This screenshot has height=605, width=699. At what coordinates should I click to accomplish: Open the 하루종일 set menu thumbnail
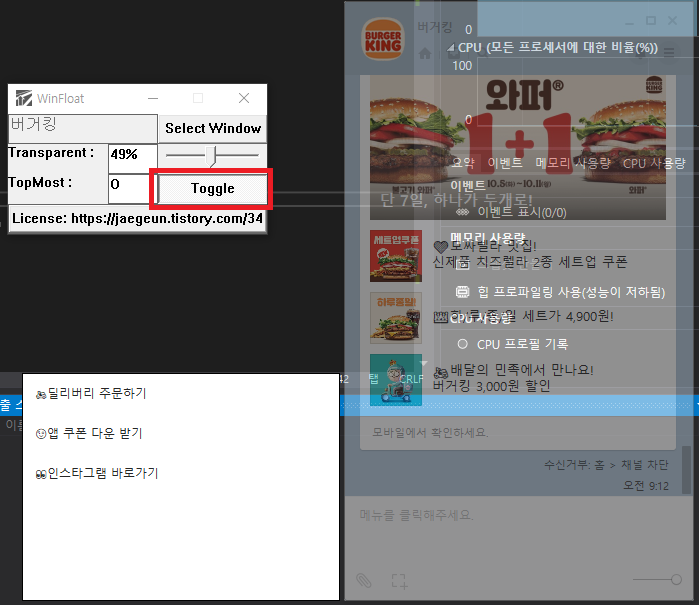[395, 318]
